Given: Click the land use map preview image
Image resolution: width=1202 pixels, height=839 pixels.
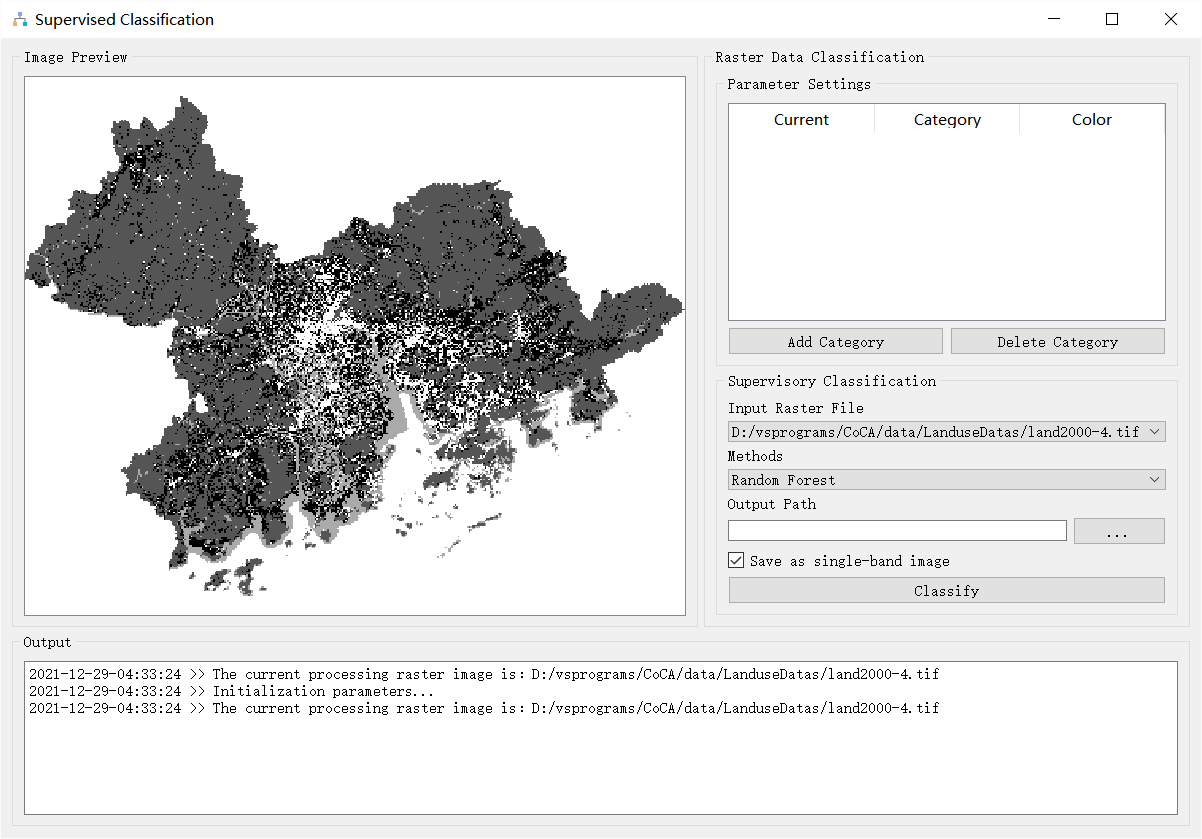Looking at the screenshot, I should point(354,345).
